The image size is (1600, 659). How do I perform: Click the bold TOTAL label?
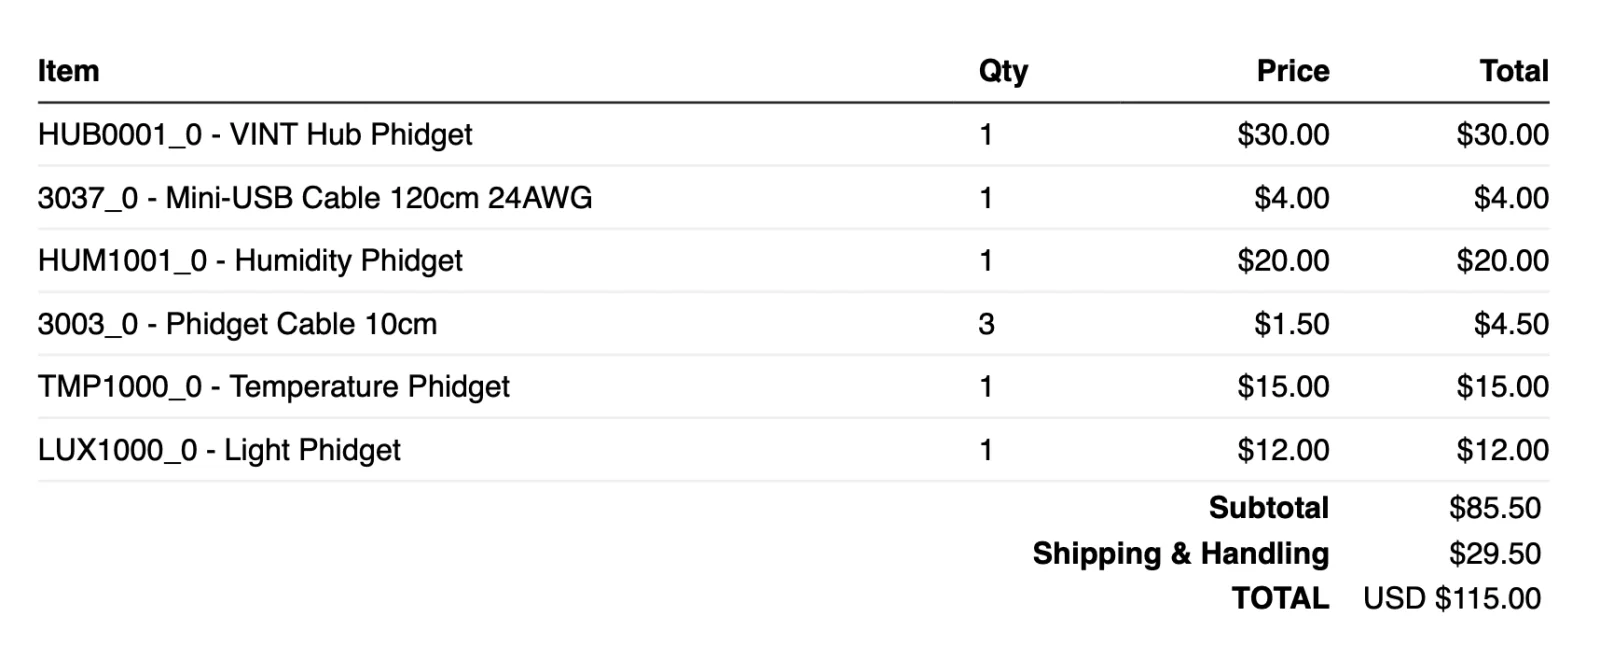point(1281,598)
